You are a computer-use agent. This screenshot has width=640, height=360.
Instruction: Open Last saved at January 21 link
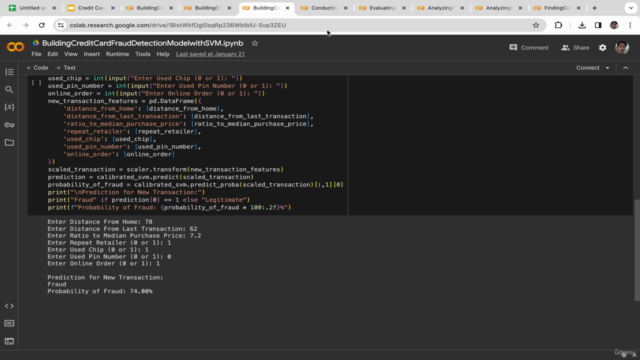[x=210, y=54]
